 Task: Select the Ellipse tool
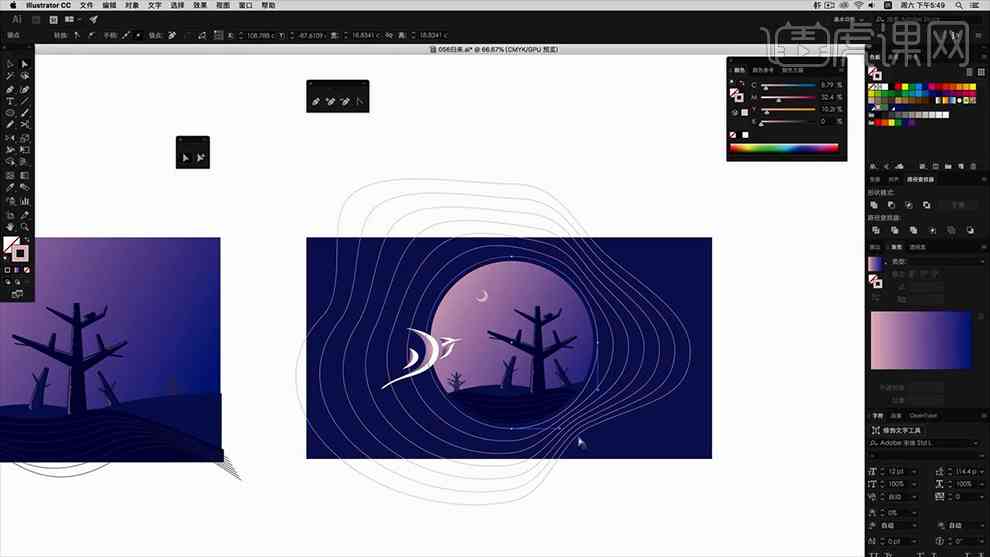(10, 113)
